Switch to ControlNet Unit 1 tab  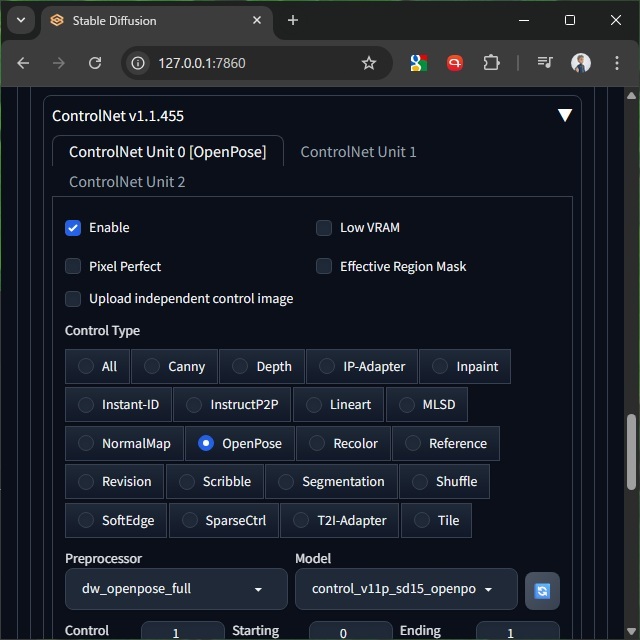point(358,152)
